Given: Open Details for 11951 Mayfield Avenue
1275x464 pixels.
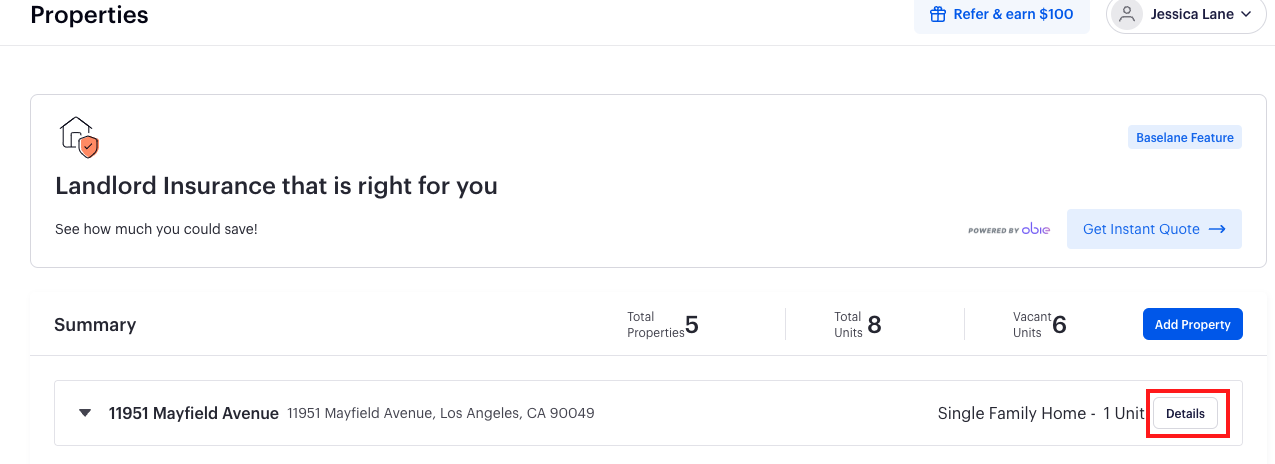Looking at the screenshot, I should click(x=1185, y=413).
